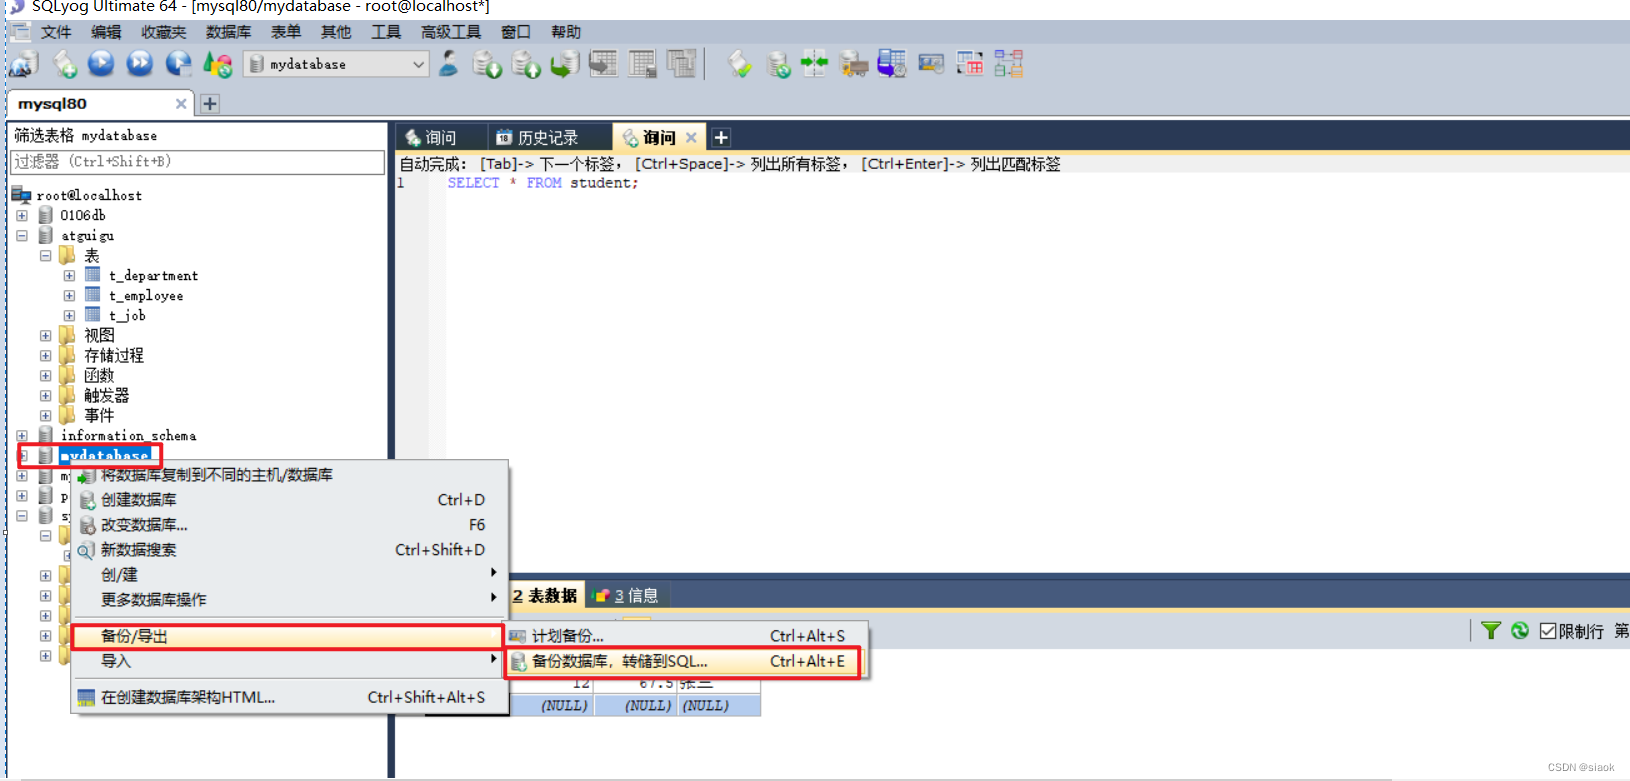Image resolution: width=1630 pixels, height=781 pixels.
Task: Click the 过滤器 filter input field
Action: pyautogui.click(x=197, y=161)
